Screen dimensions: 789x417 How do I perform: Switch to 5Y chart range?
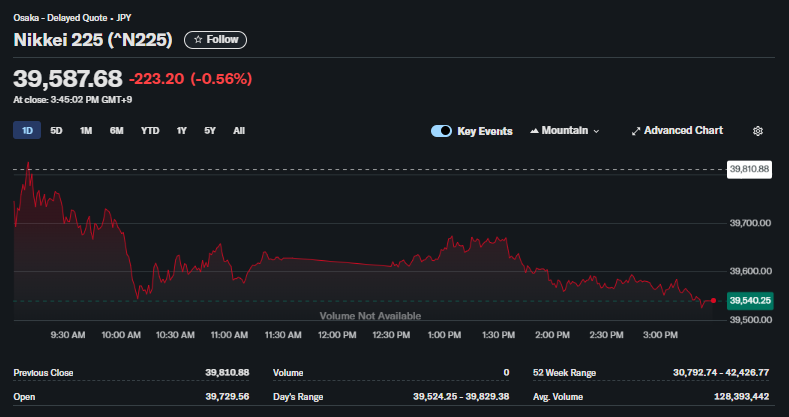(210, 131)
